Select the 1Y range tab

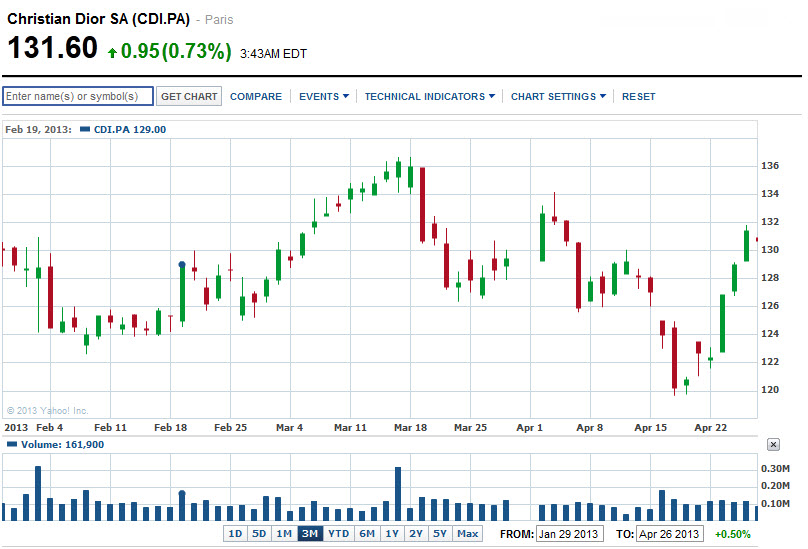[x=392, y=534]
